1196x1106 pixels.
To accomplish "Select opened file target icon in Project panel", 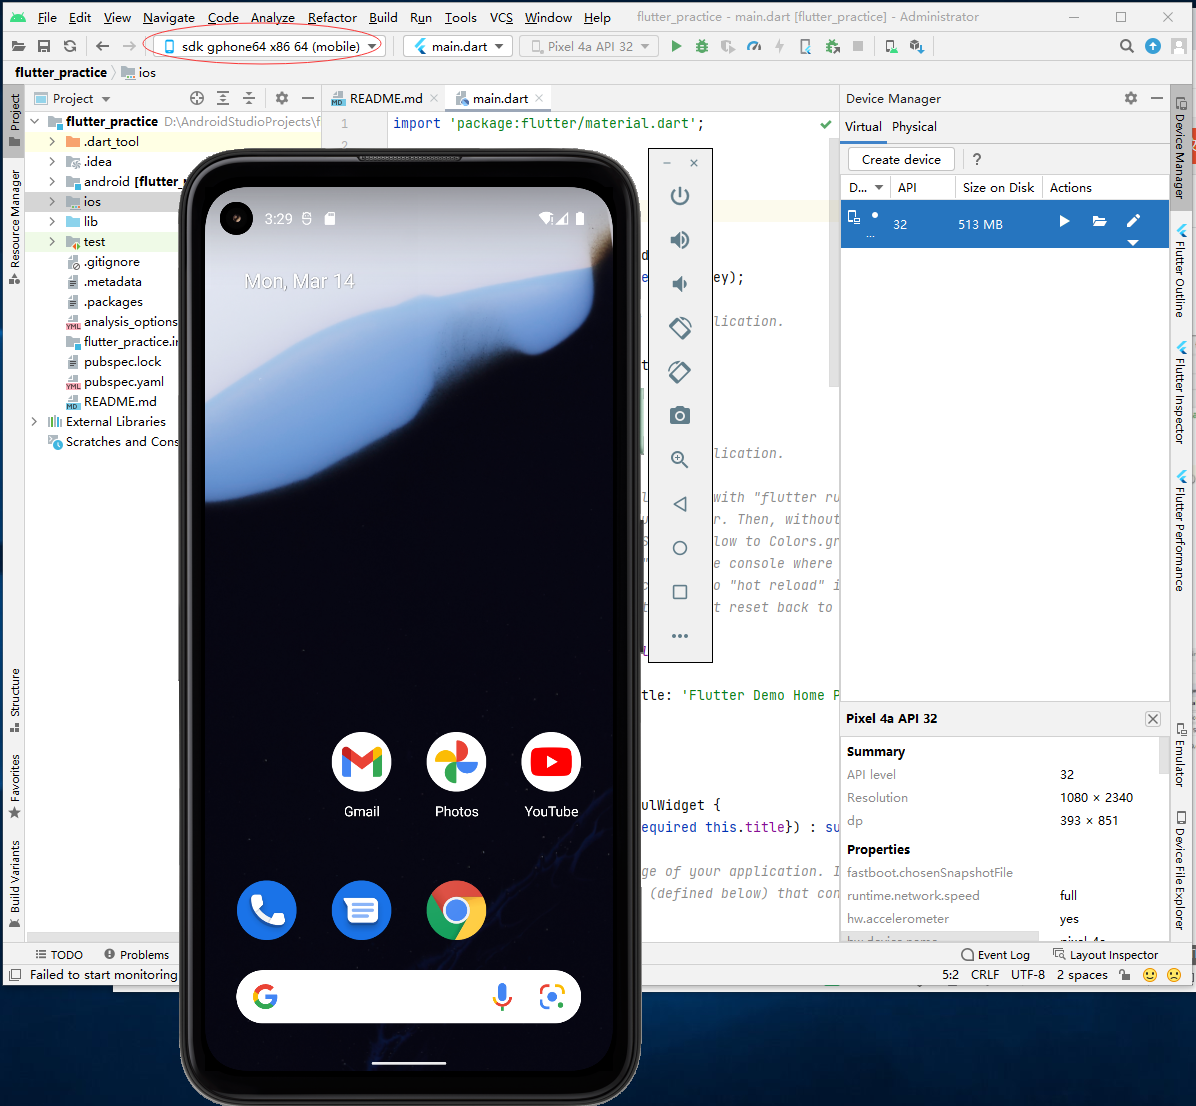I will [197, 98].
